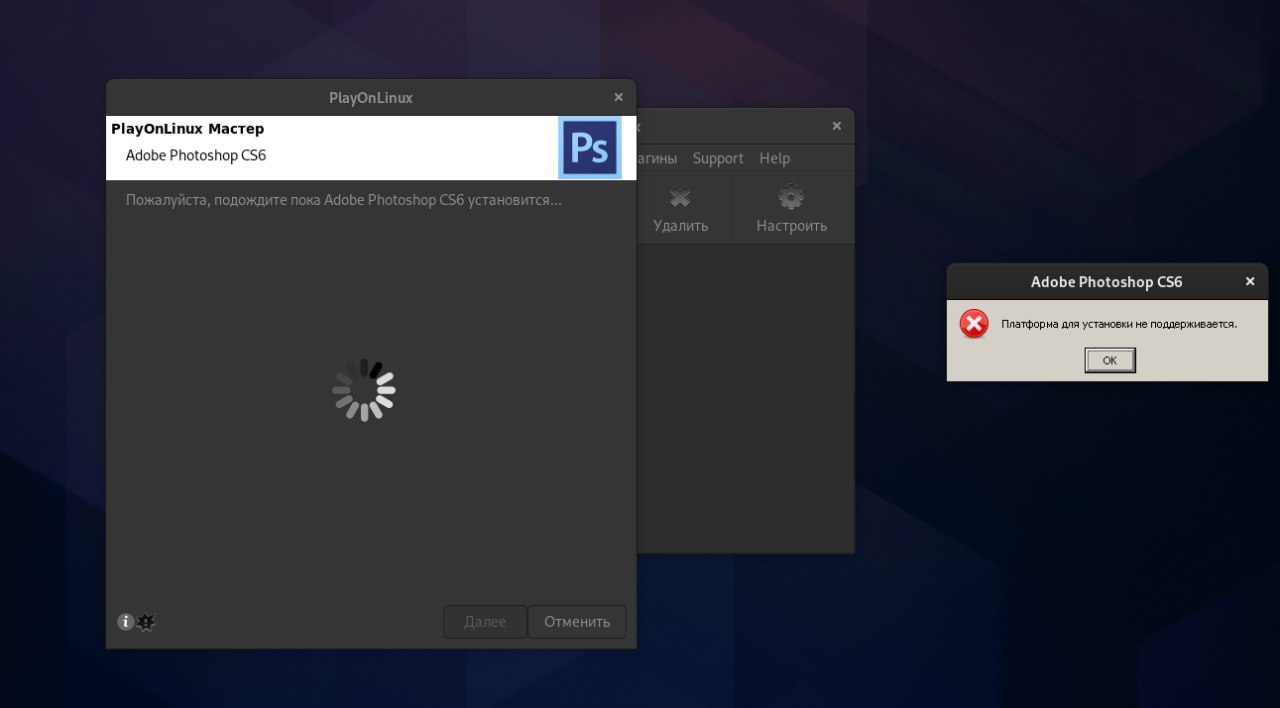Click the 'PlayOnLinux Мастер' heading
The image size is (1280, 708).
[x=188, y=129]
